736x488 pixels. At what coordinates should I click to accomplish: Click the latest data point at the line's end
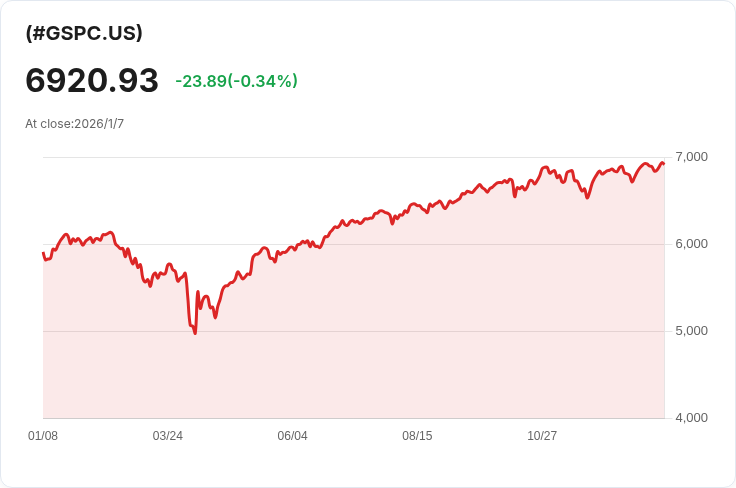(664, 164)
